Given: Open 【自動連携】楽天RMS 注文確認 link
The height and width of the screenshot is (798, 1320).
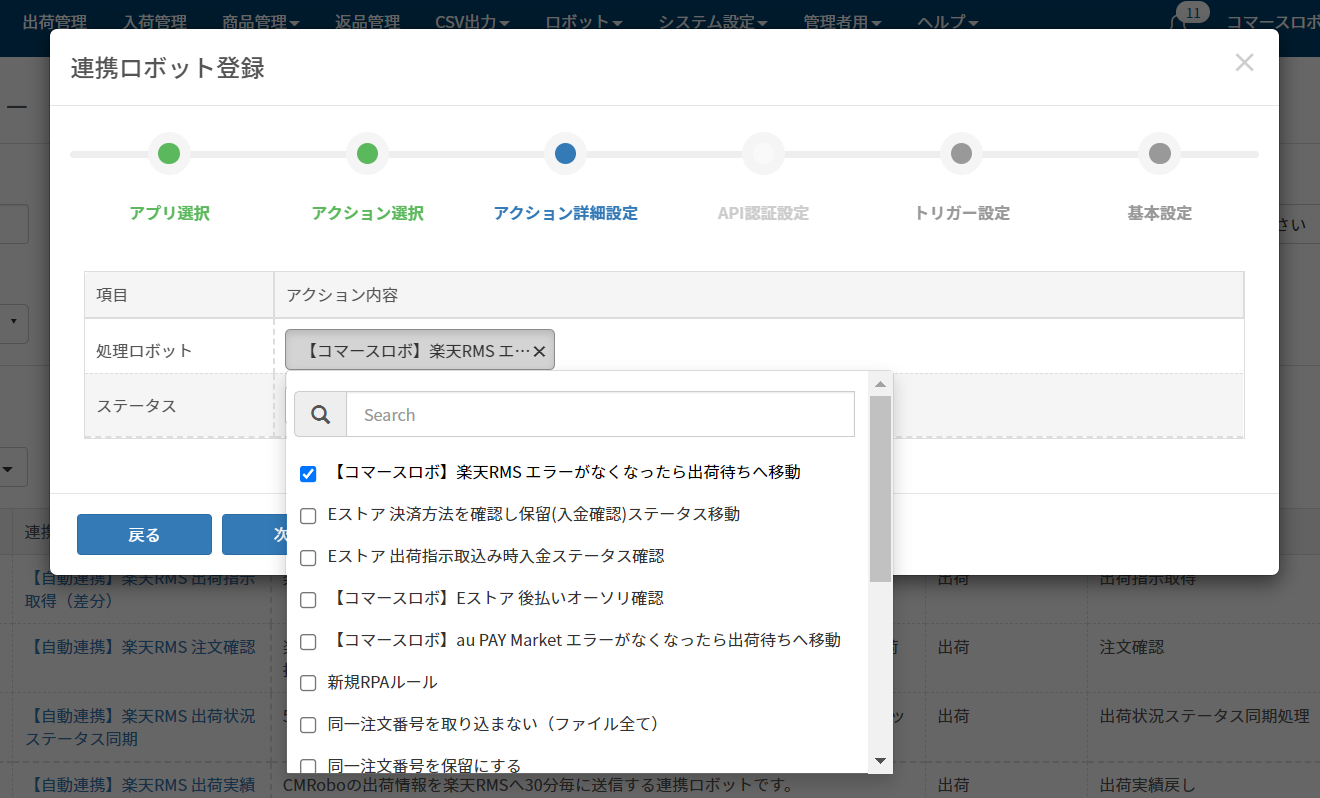Looking at the screenshot, I should [140, 647].
